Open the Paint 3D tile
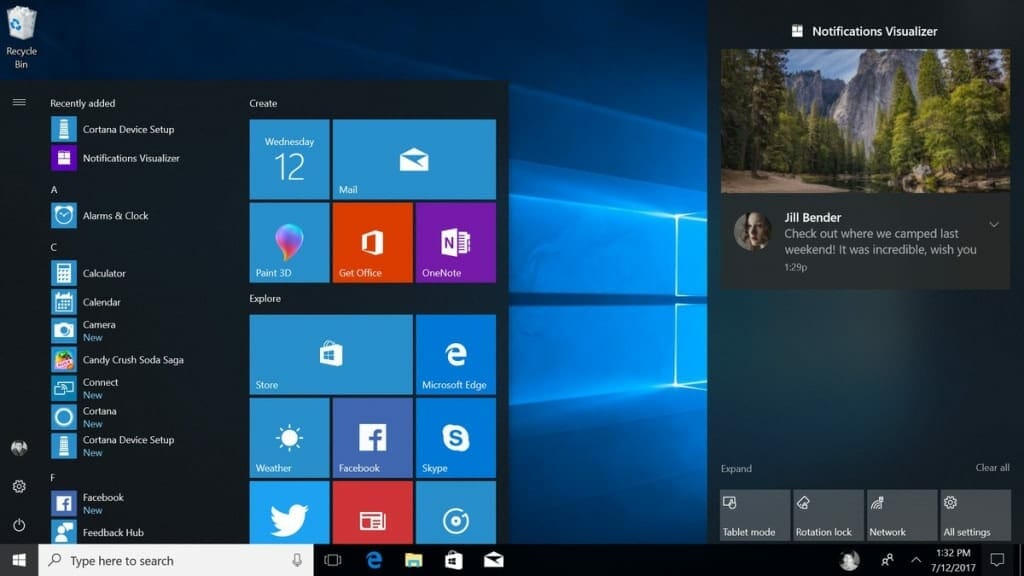Viewport: 1024px width, 576px height. (289, 241)
